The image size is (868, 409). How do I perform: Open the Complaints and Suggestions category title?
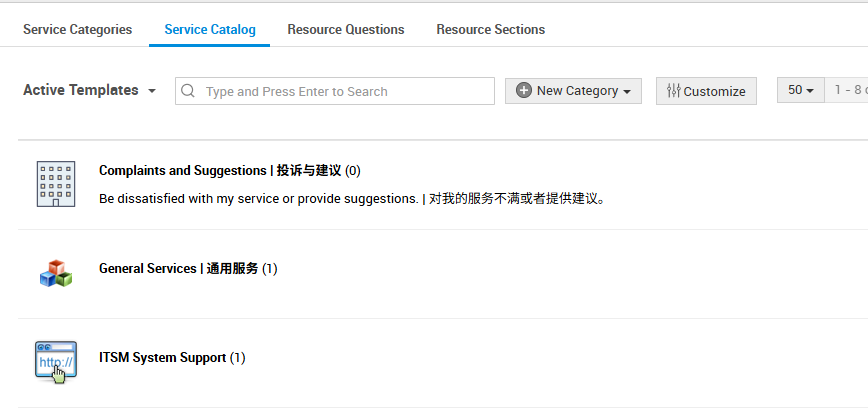(230, 170)
